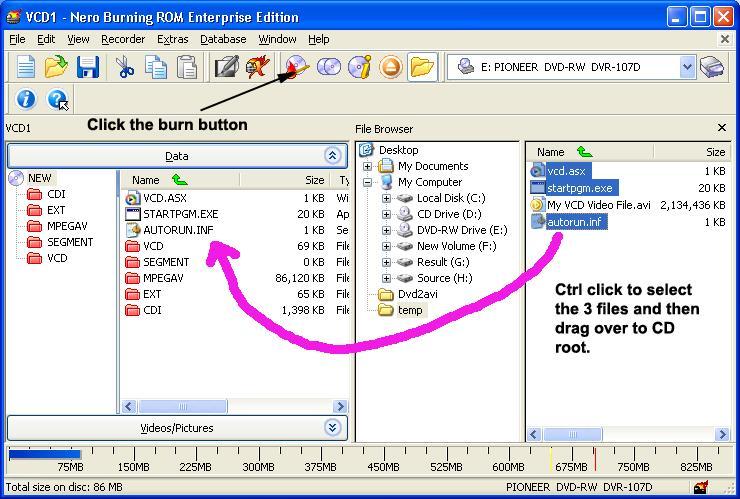740x499 pixels.
Task: Select the temp folder in File Browser
Action: click(x=410, y=310)
